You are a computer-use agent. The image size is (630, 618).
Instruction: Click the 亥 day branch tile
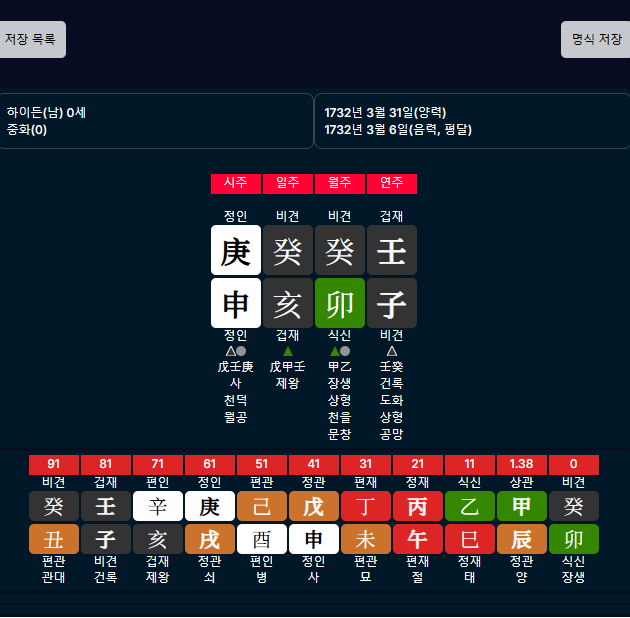288,303
